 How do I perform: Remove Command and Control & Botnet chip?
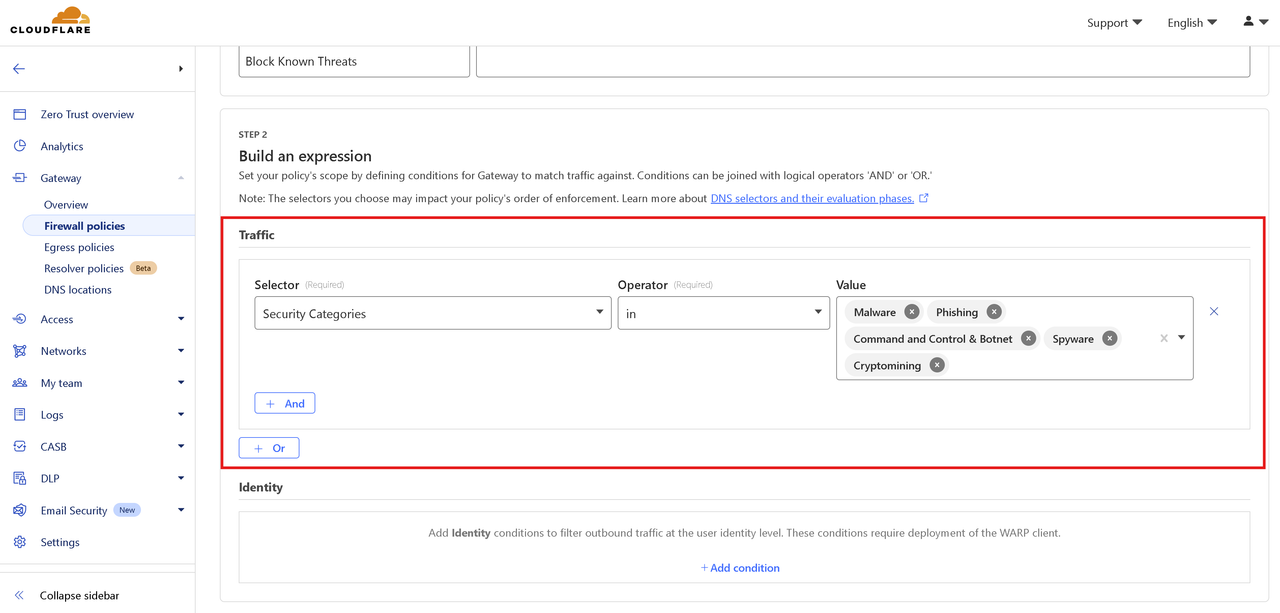1028,339
